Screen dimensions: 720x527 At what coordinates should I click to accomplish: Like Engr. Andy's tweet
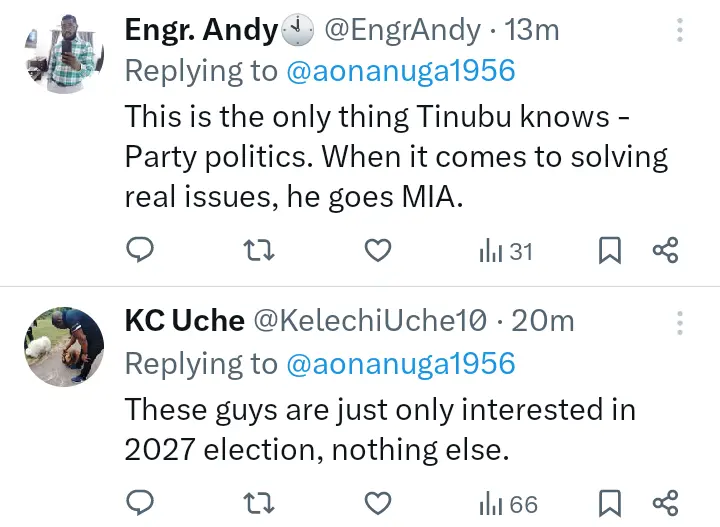[x=377, y=251]
